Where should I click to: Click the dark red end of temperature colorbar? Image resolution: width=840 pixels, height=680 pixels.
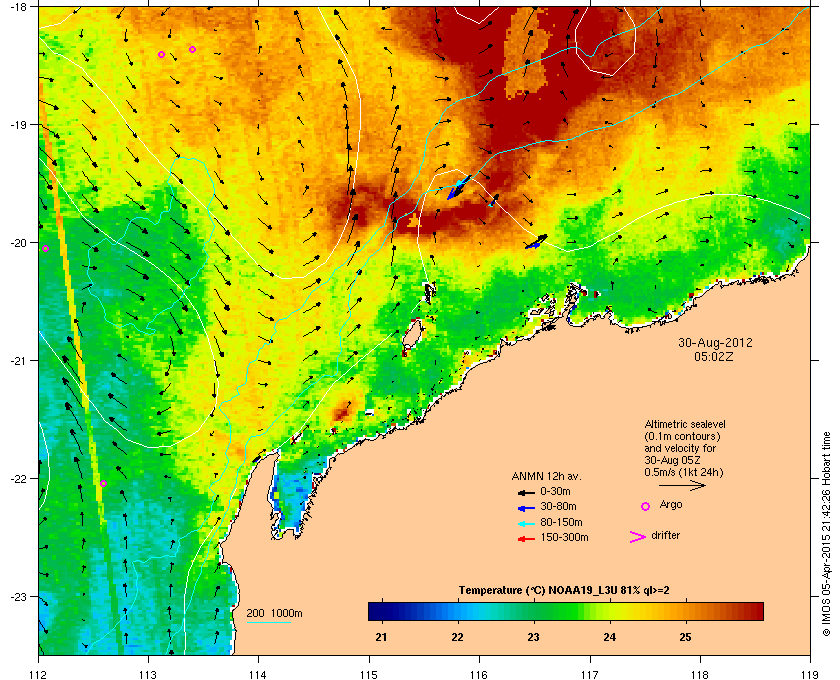coord(756,611)
